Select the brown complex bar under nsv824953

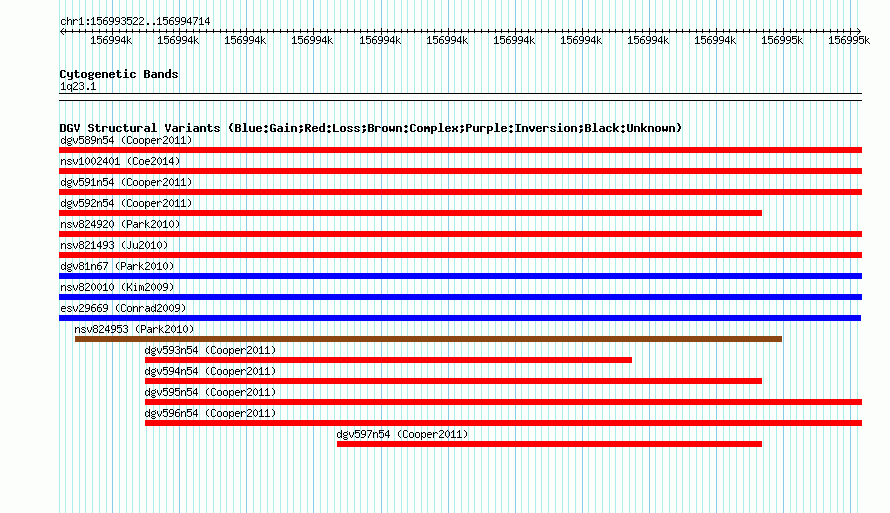coord(429,339)
